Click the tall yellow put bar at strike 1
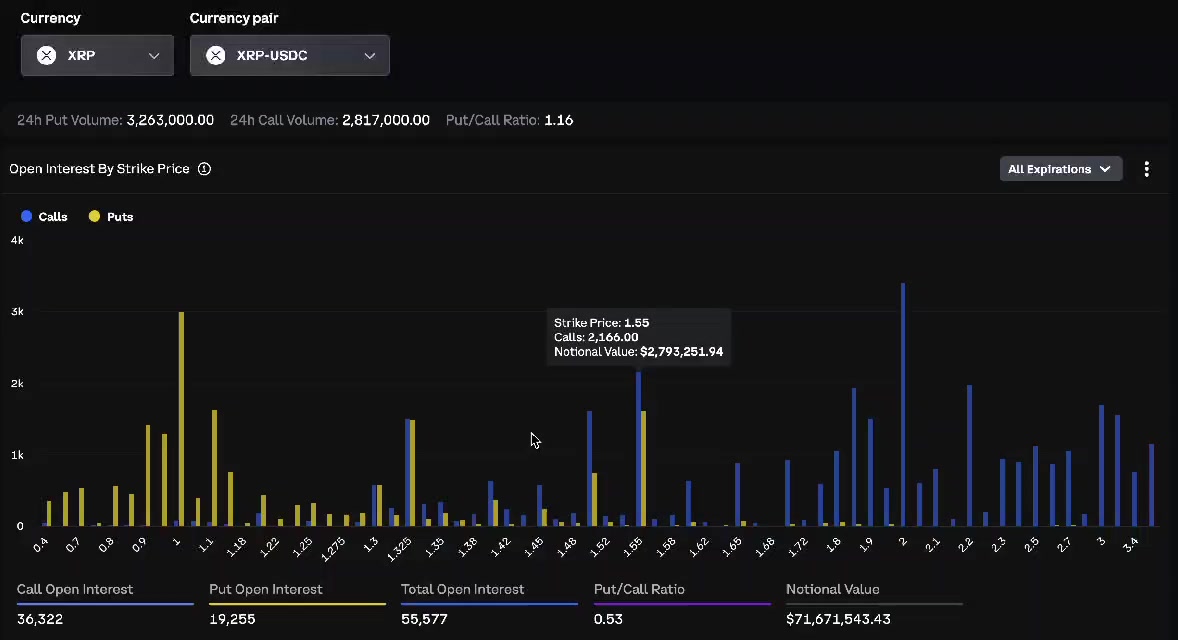This screenshot has width=1178, height=640. coord(181,418)
